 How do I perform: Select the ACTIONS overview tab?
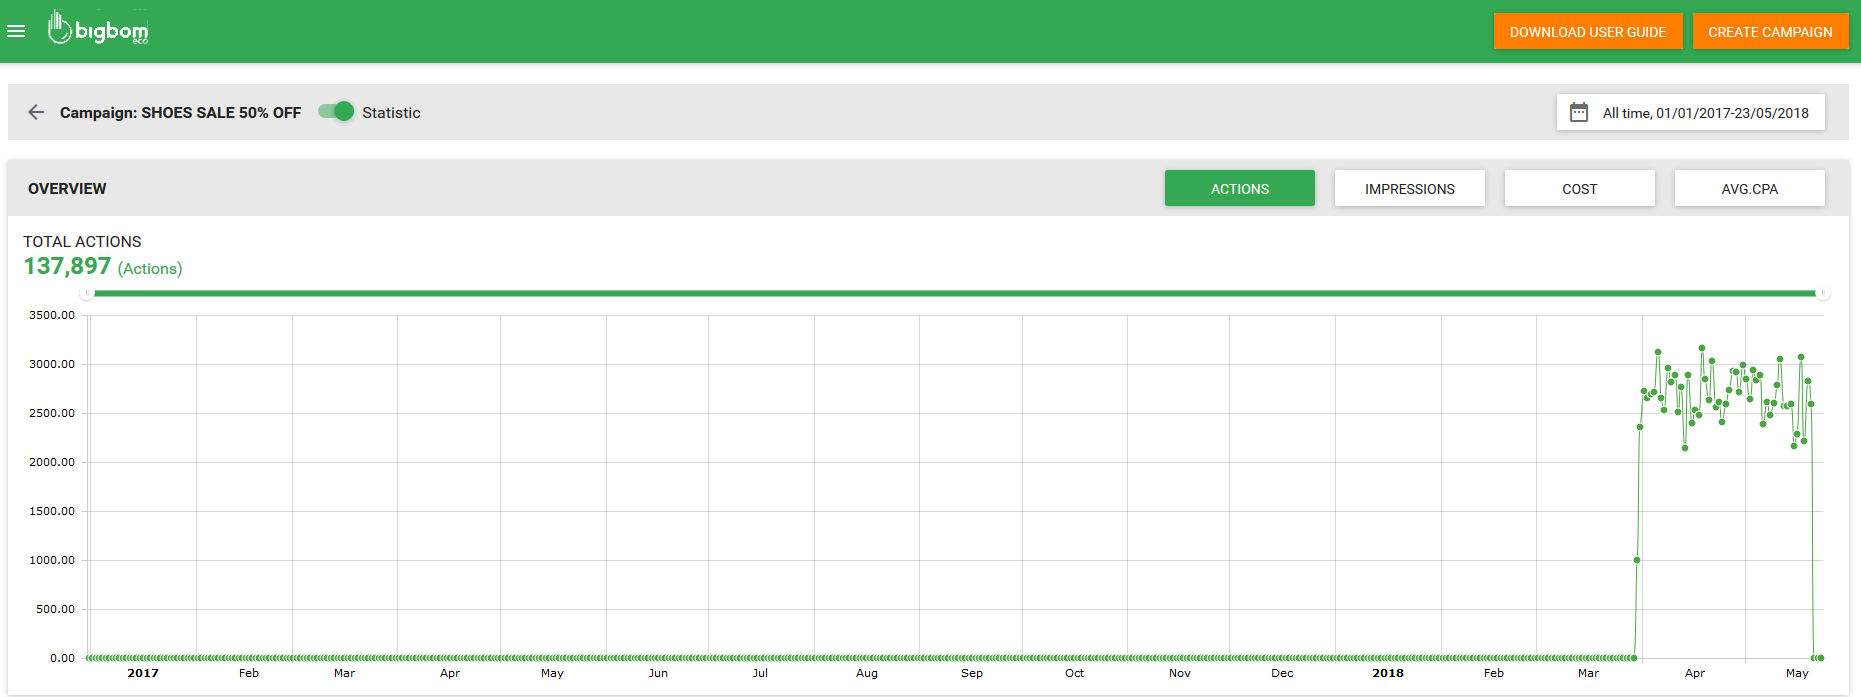click(x=1239, y=188)
